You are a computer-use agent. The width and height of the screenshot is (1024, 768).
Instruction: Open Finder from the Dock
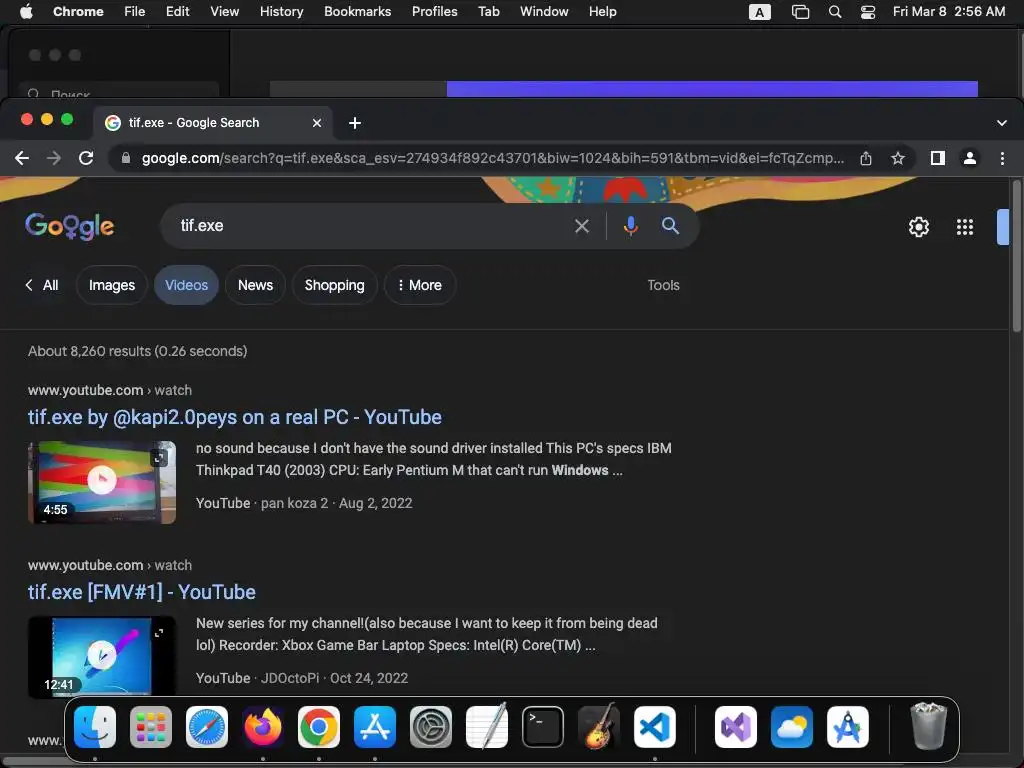point(95,727)
